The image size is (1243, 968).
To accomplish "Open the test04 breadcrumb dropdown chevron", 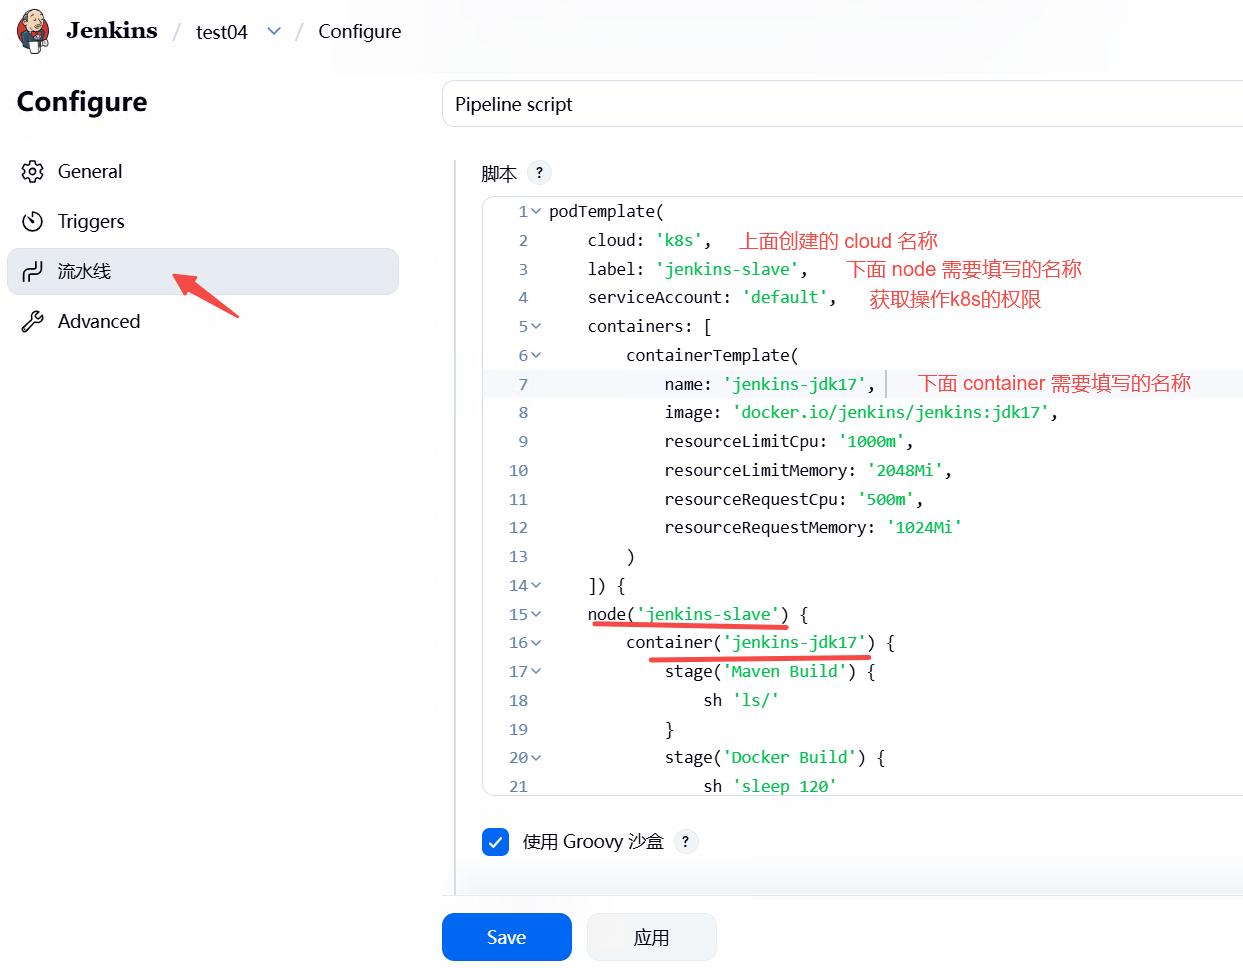I will pos(274,31).
